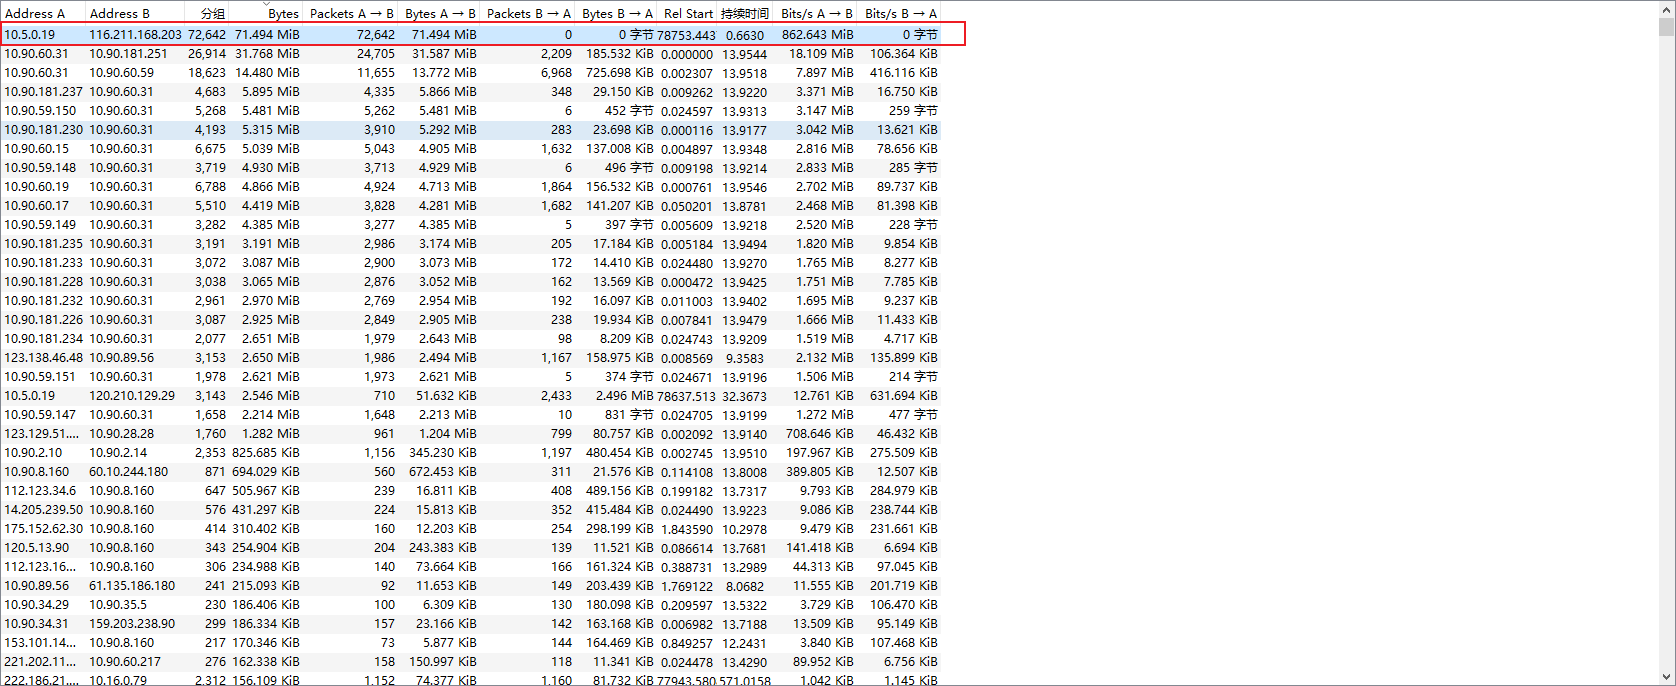1676x686 pixels.
Task: Sort by Packets B → A header
Action: [x=528, y=14]
